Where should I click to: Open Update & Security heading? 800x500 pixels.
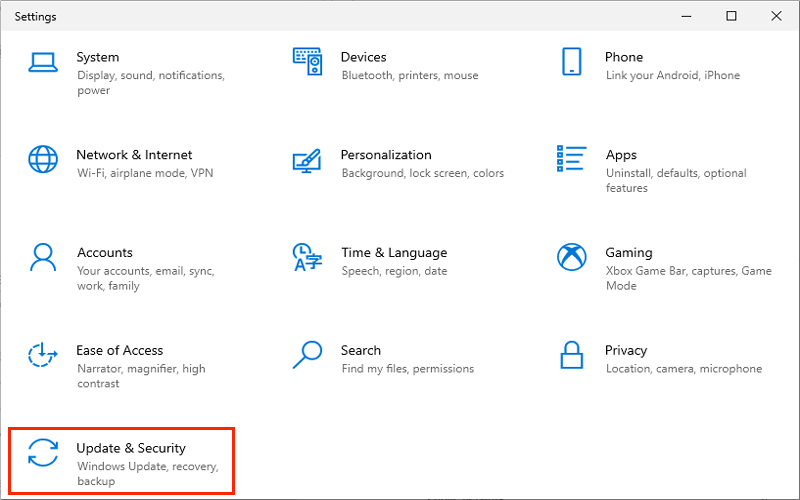[x=131, y=448]
